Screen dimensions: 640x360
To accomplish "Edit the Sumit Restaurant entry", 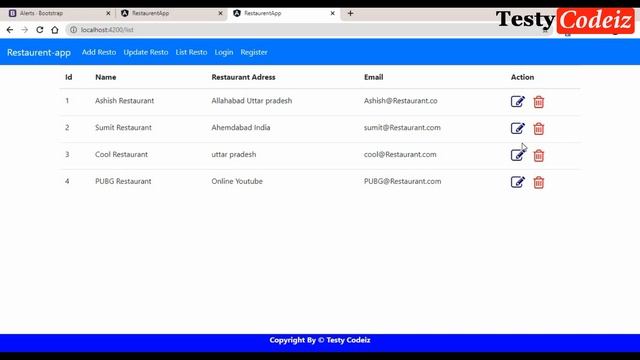I will coord(518,128).
